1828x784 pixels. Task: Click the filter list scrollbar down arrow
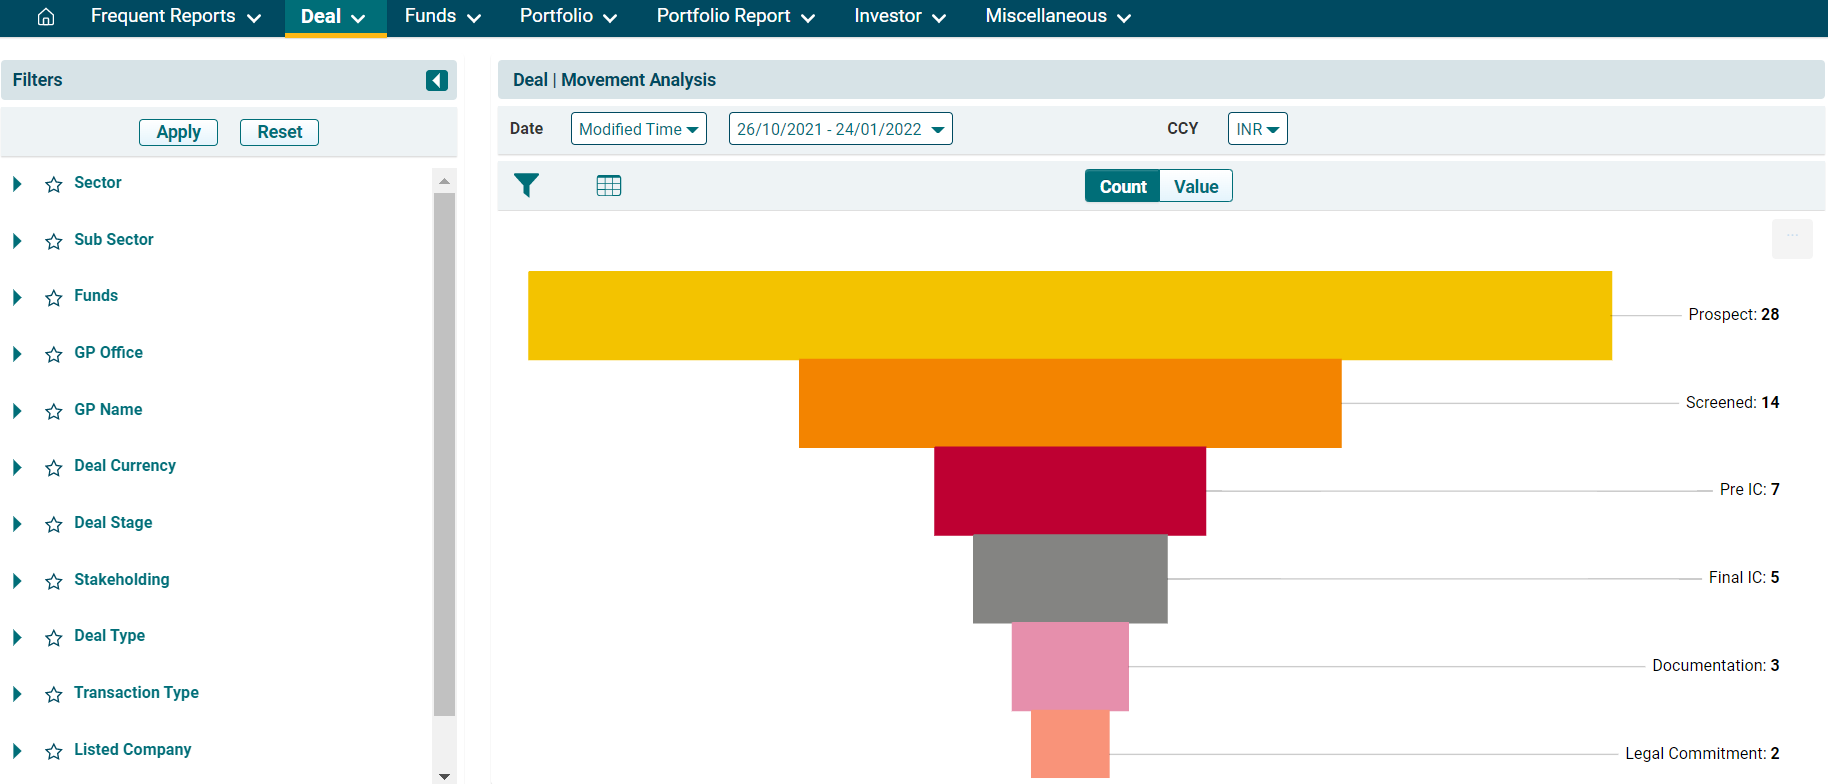[x=445, y=776]
